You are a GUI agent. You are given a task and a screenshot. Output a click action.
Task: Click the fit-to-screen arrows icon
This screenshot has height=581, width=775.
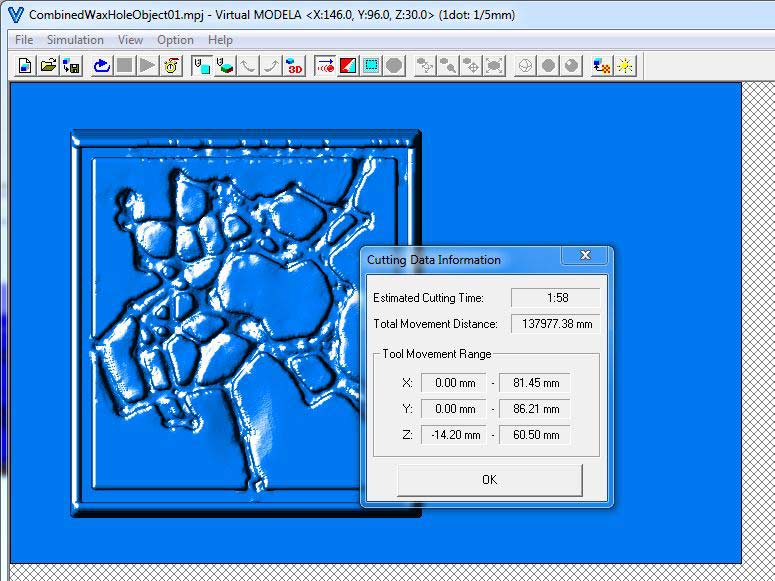[494, 66]
